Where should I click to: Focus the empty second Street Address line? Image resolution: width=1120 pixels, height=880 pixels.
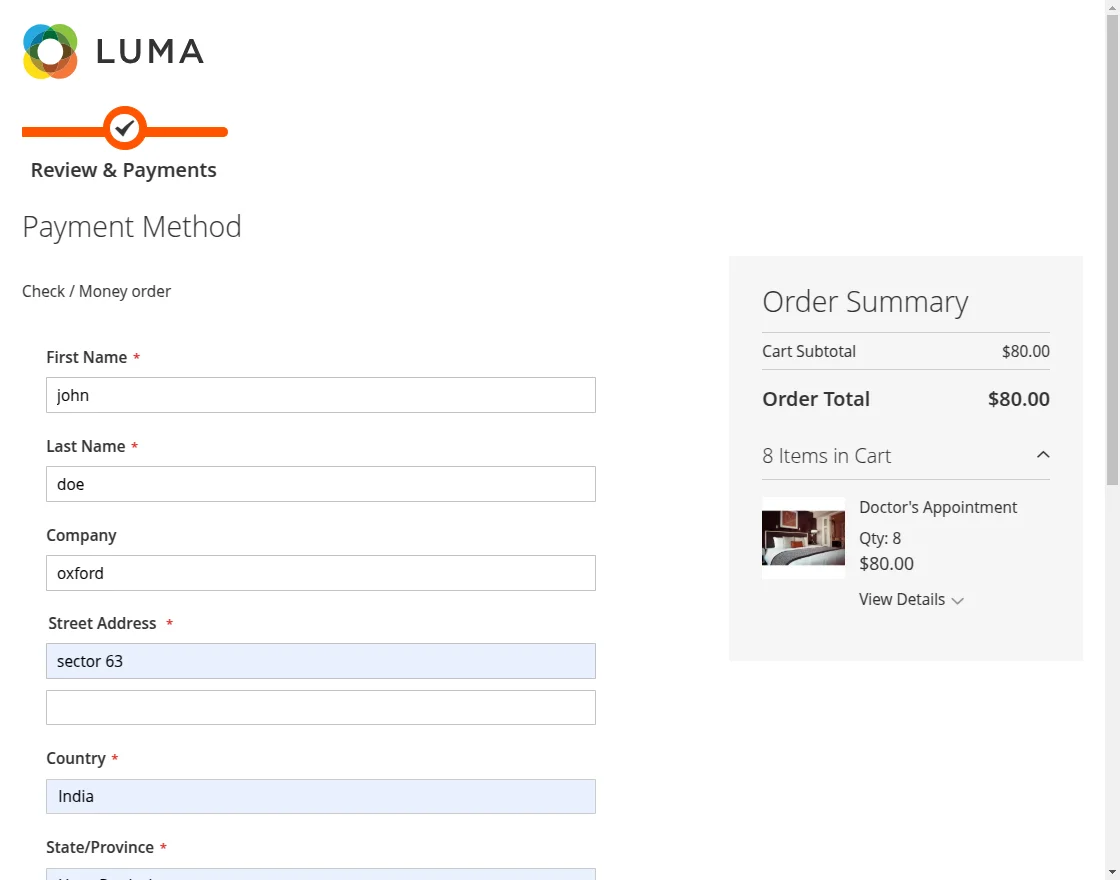click(320, 707)
